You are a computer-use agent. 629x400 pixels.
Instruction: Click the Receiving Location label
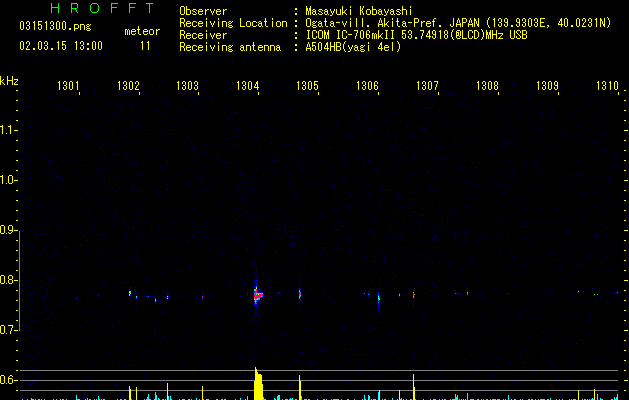tap(233, 23)
